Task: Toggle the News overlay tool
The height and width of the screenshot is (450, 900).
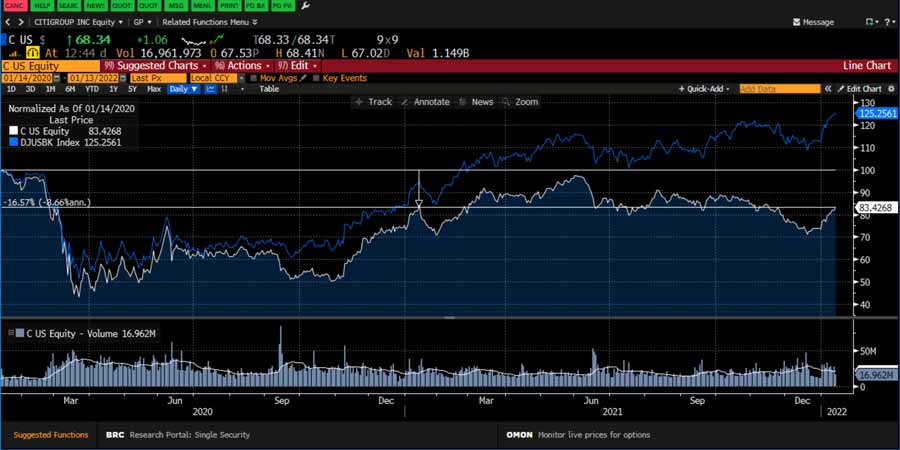Action: click(476, 102)
